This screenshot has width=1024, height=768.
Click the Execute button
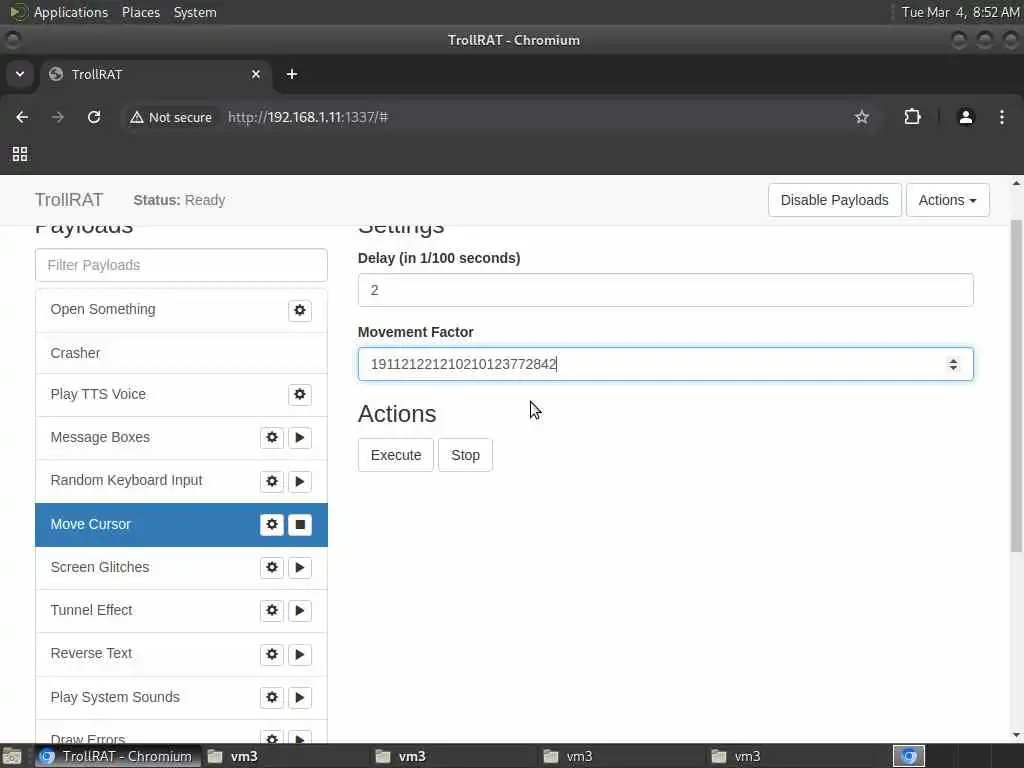396,455
